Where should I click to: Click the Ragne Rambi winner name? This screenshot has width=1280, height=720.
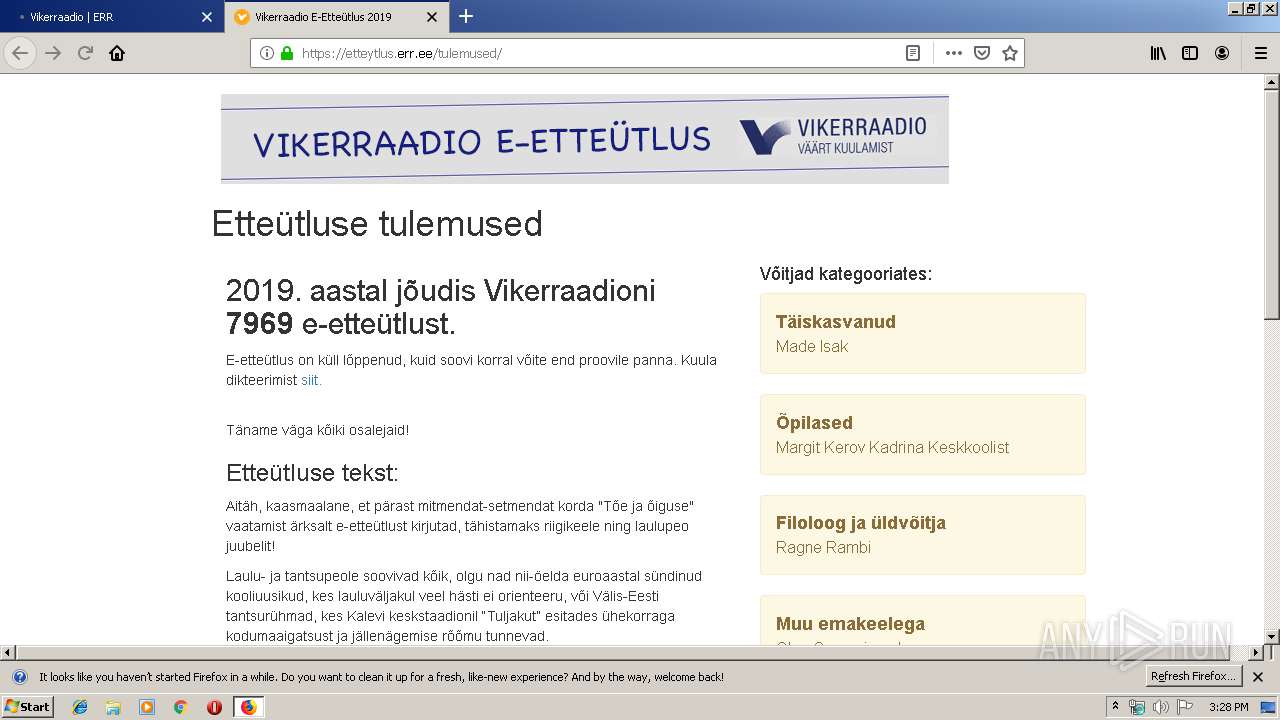click(x=823, y=548)
